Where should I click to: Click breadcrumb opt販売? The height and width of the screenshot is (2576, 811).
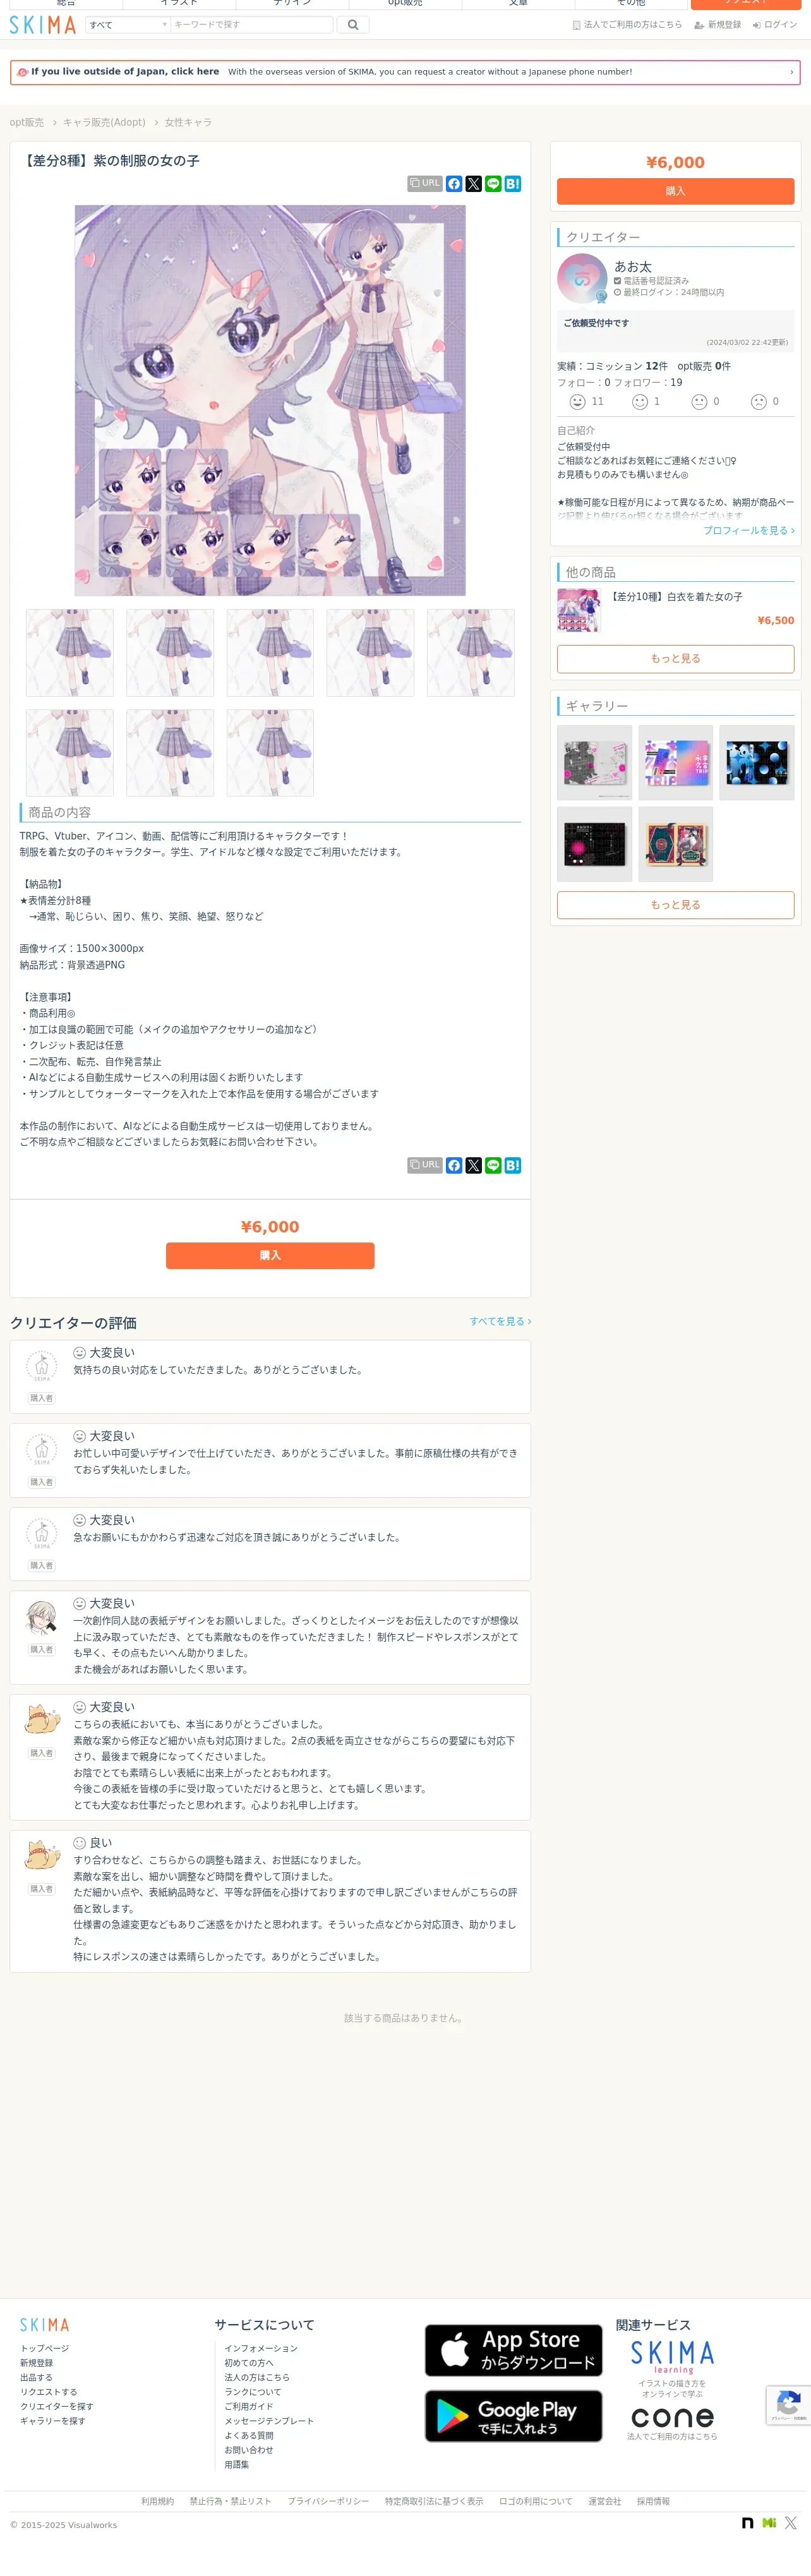27,122
